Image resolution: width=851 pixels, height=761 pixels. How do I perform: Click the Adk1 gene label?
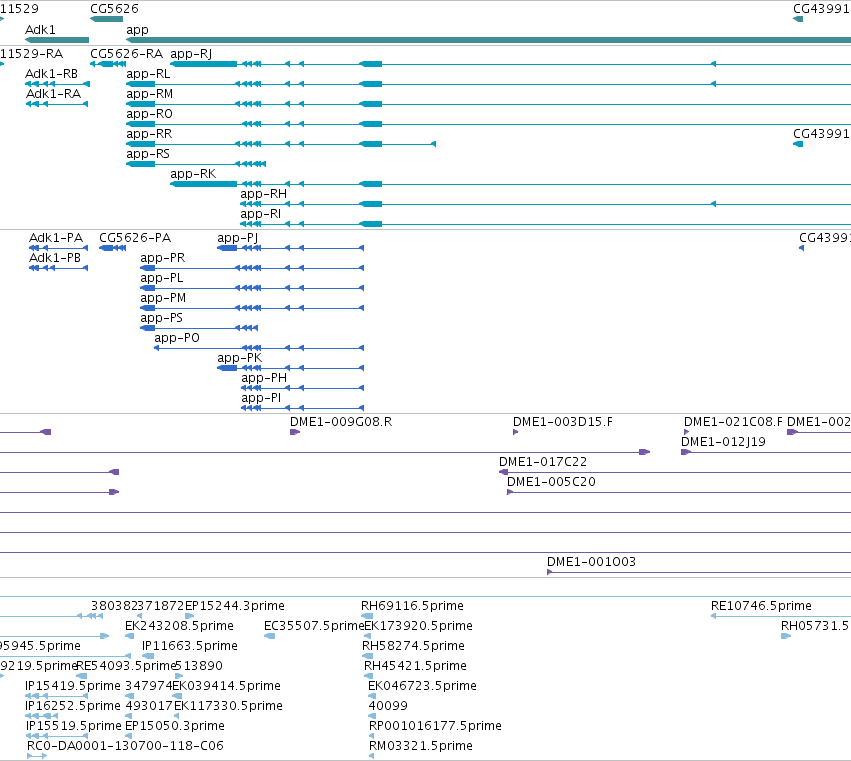click(40, 29)
